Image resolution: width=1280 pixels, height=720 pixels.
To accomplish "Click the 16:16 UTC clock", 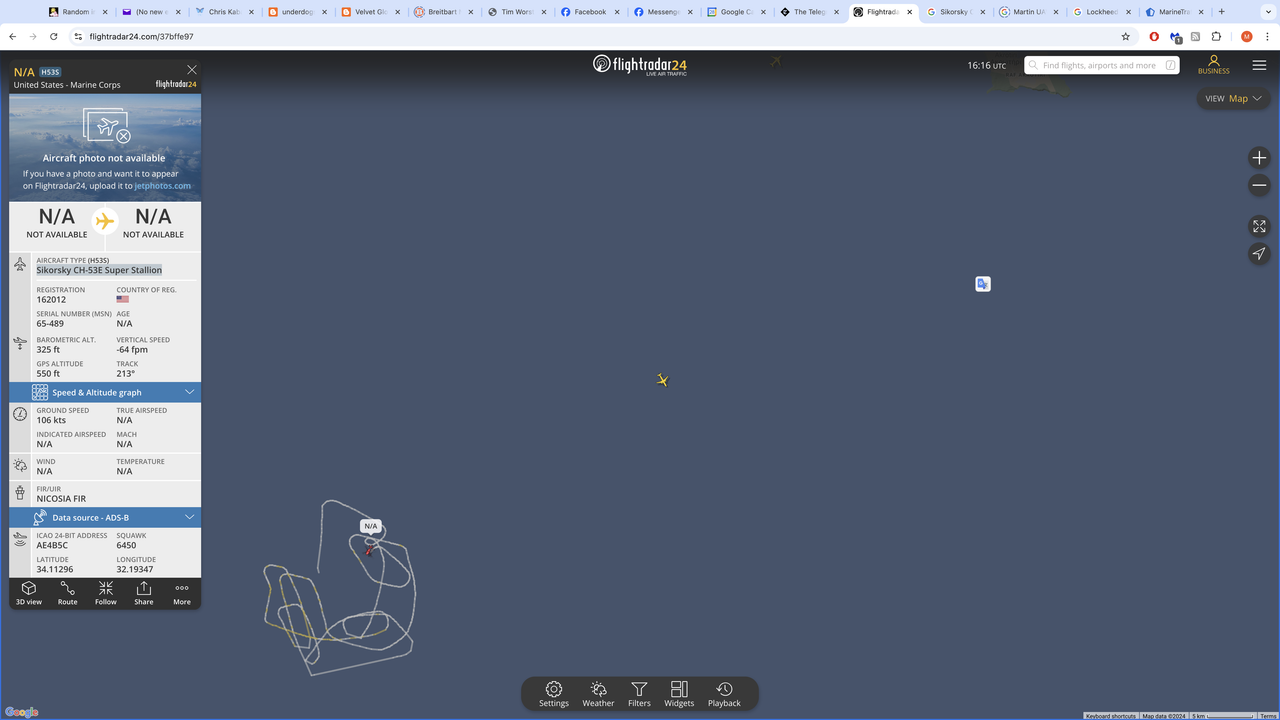I will coord(986,65).
